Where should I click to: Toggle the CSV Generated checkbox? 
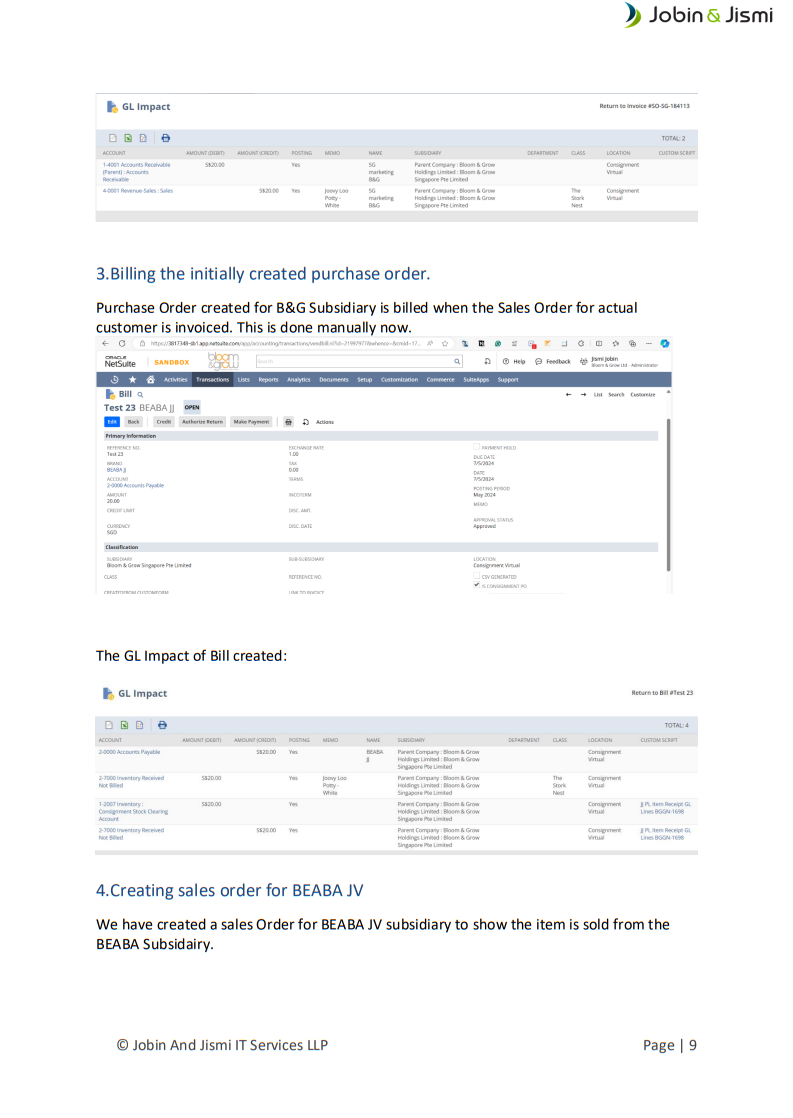[x=477, y=576]
